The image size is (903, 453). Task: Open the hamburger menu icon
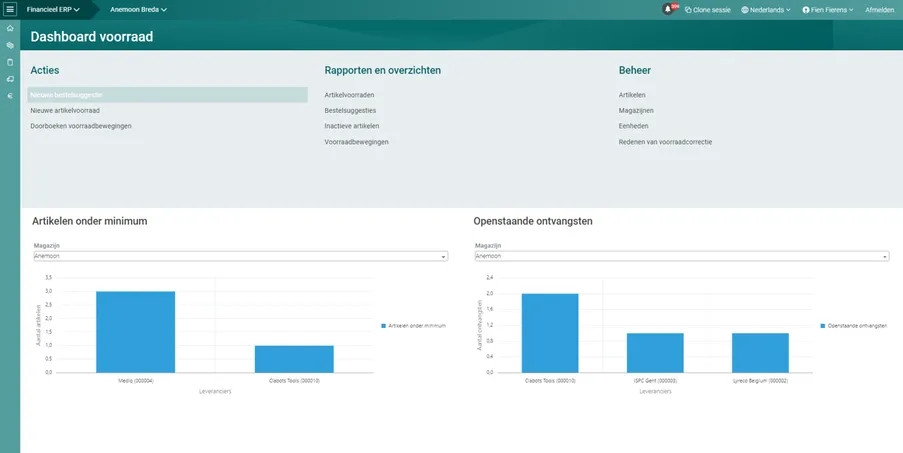tap(10, 9)
